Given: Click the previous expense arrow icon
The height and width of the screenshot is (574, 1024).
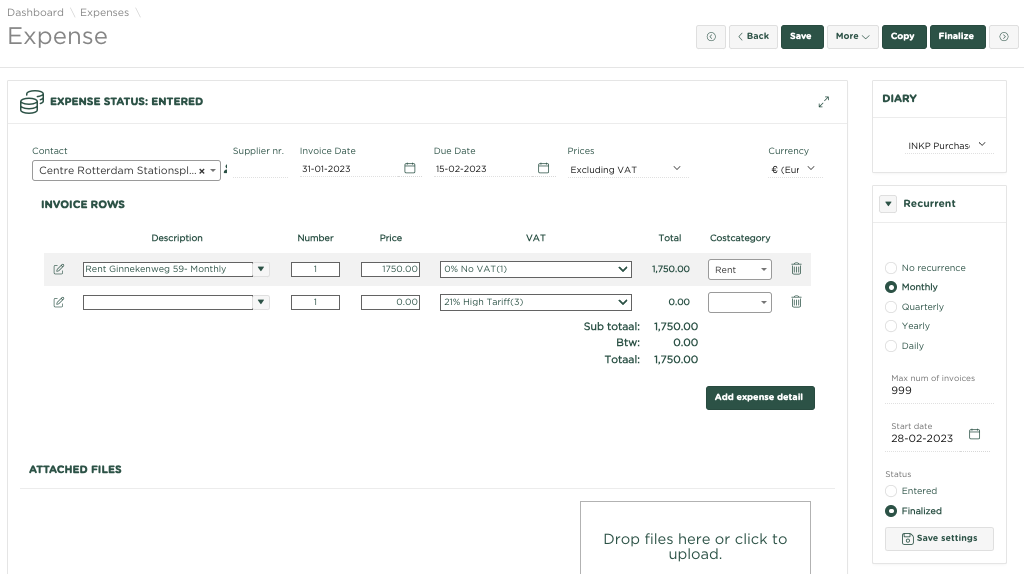Looking at the screenshot, I should tap(711, 37).
